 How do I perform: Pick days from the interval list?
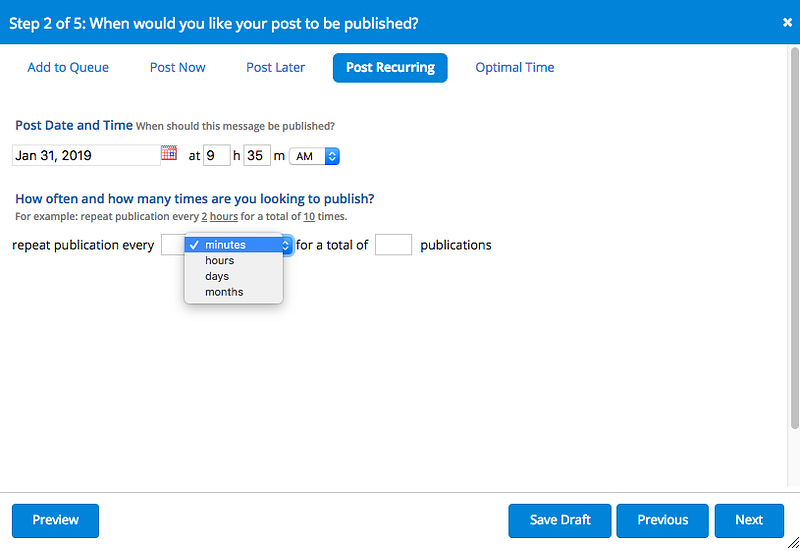pyautogui.click(x=217, y=276)
